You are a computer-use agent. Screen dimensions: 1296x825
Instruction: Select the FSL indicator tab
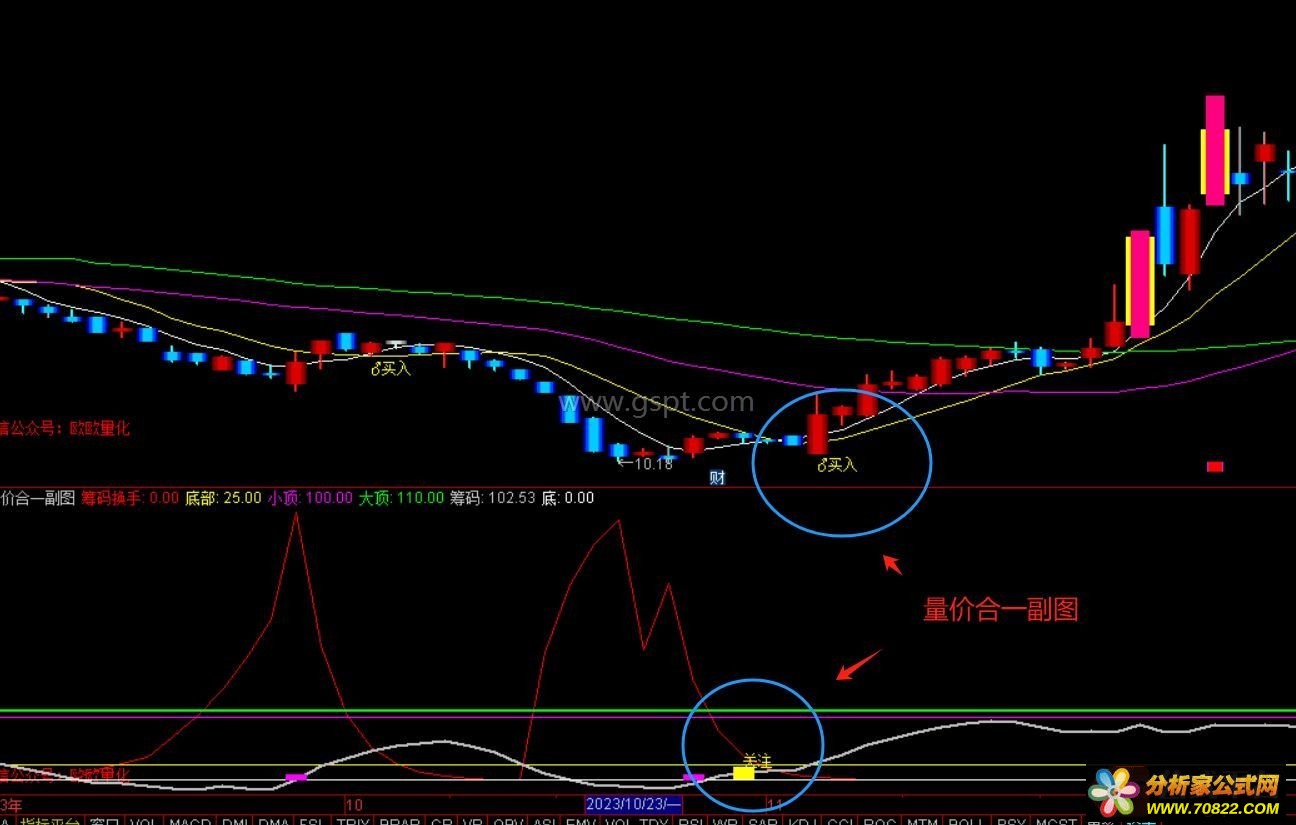point(311,821)
